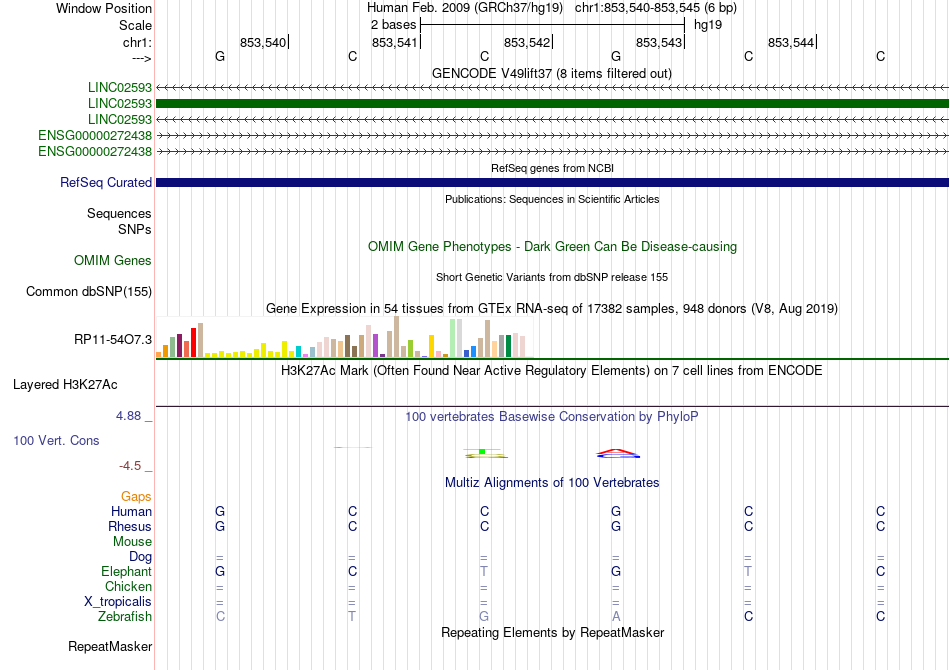Click the Scale label in the ruler

135,25
